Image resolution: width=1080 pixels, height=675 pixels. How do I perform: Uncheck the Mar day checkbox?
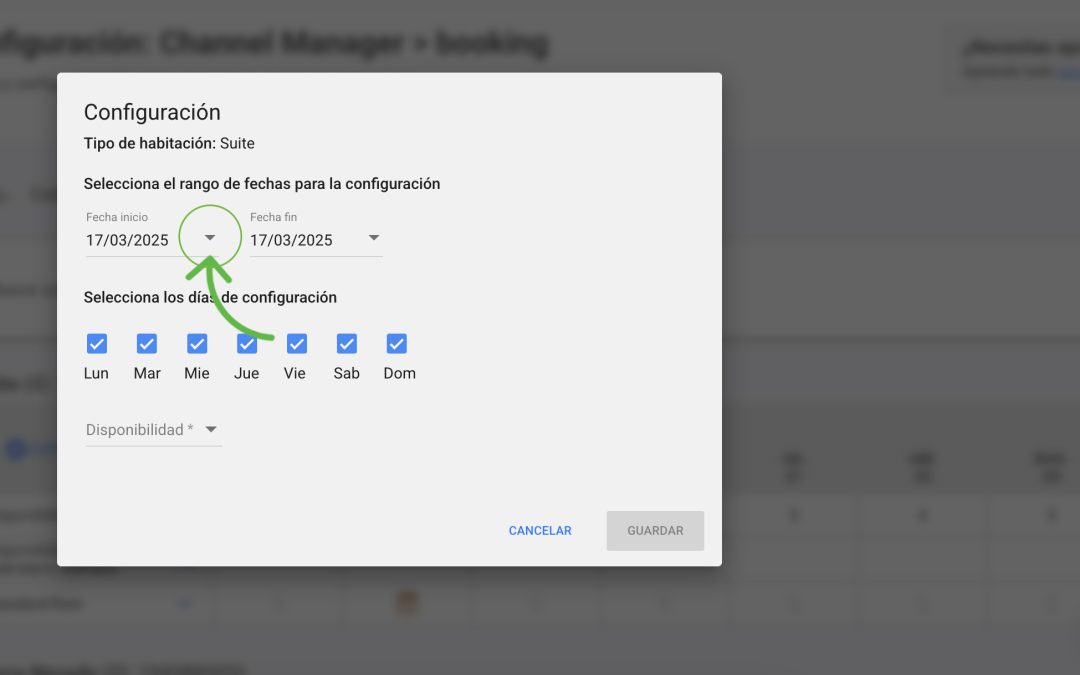(147, 343)
